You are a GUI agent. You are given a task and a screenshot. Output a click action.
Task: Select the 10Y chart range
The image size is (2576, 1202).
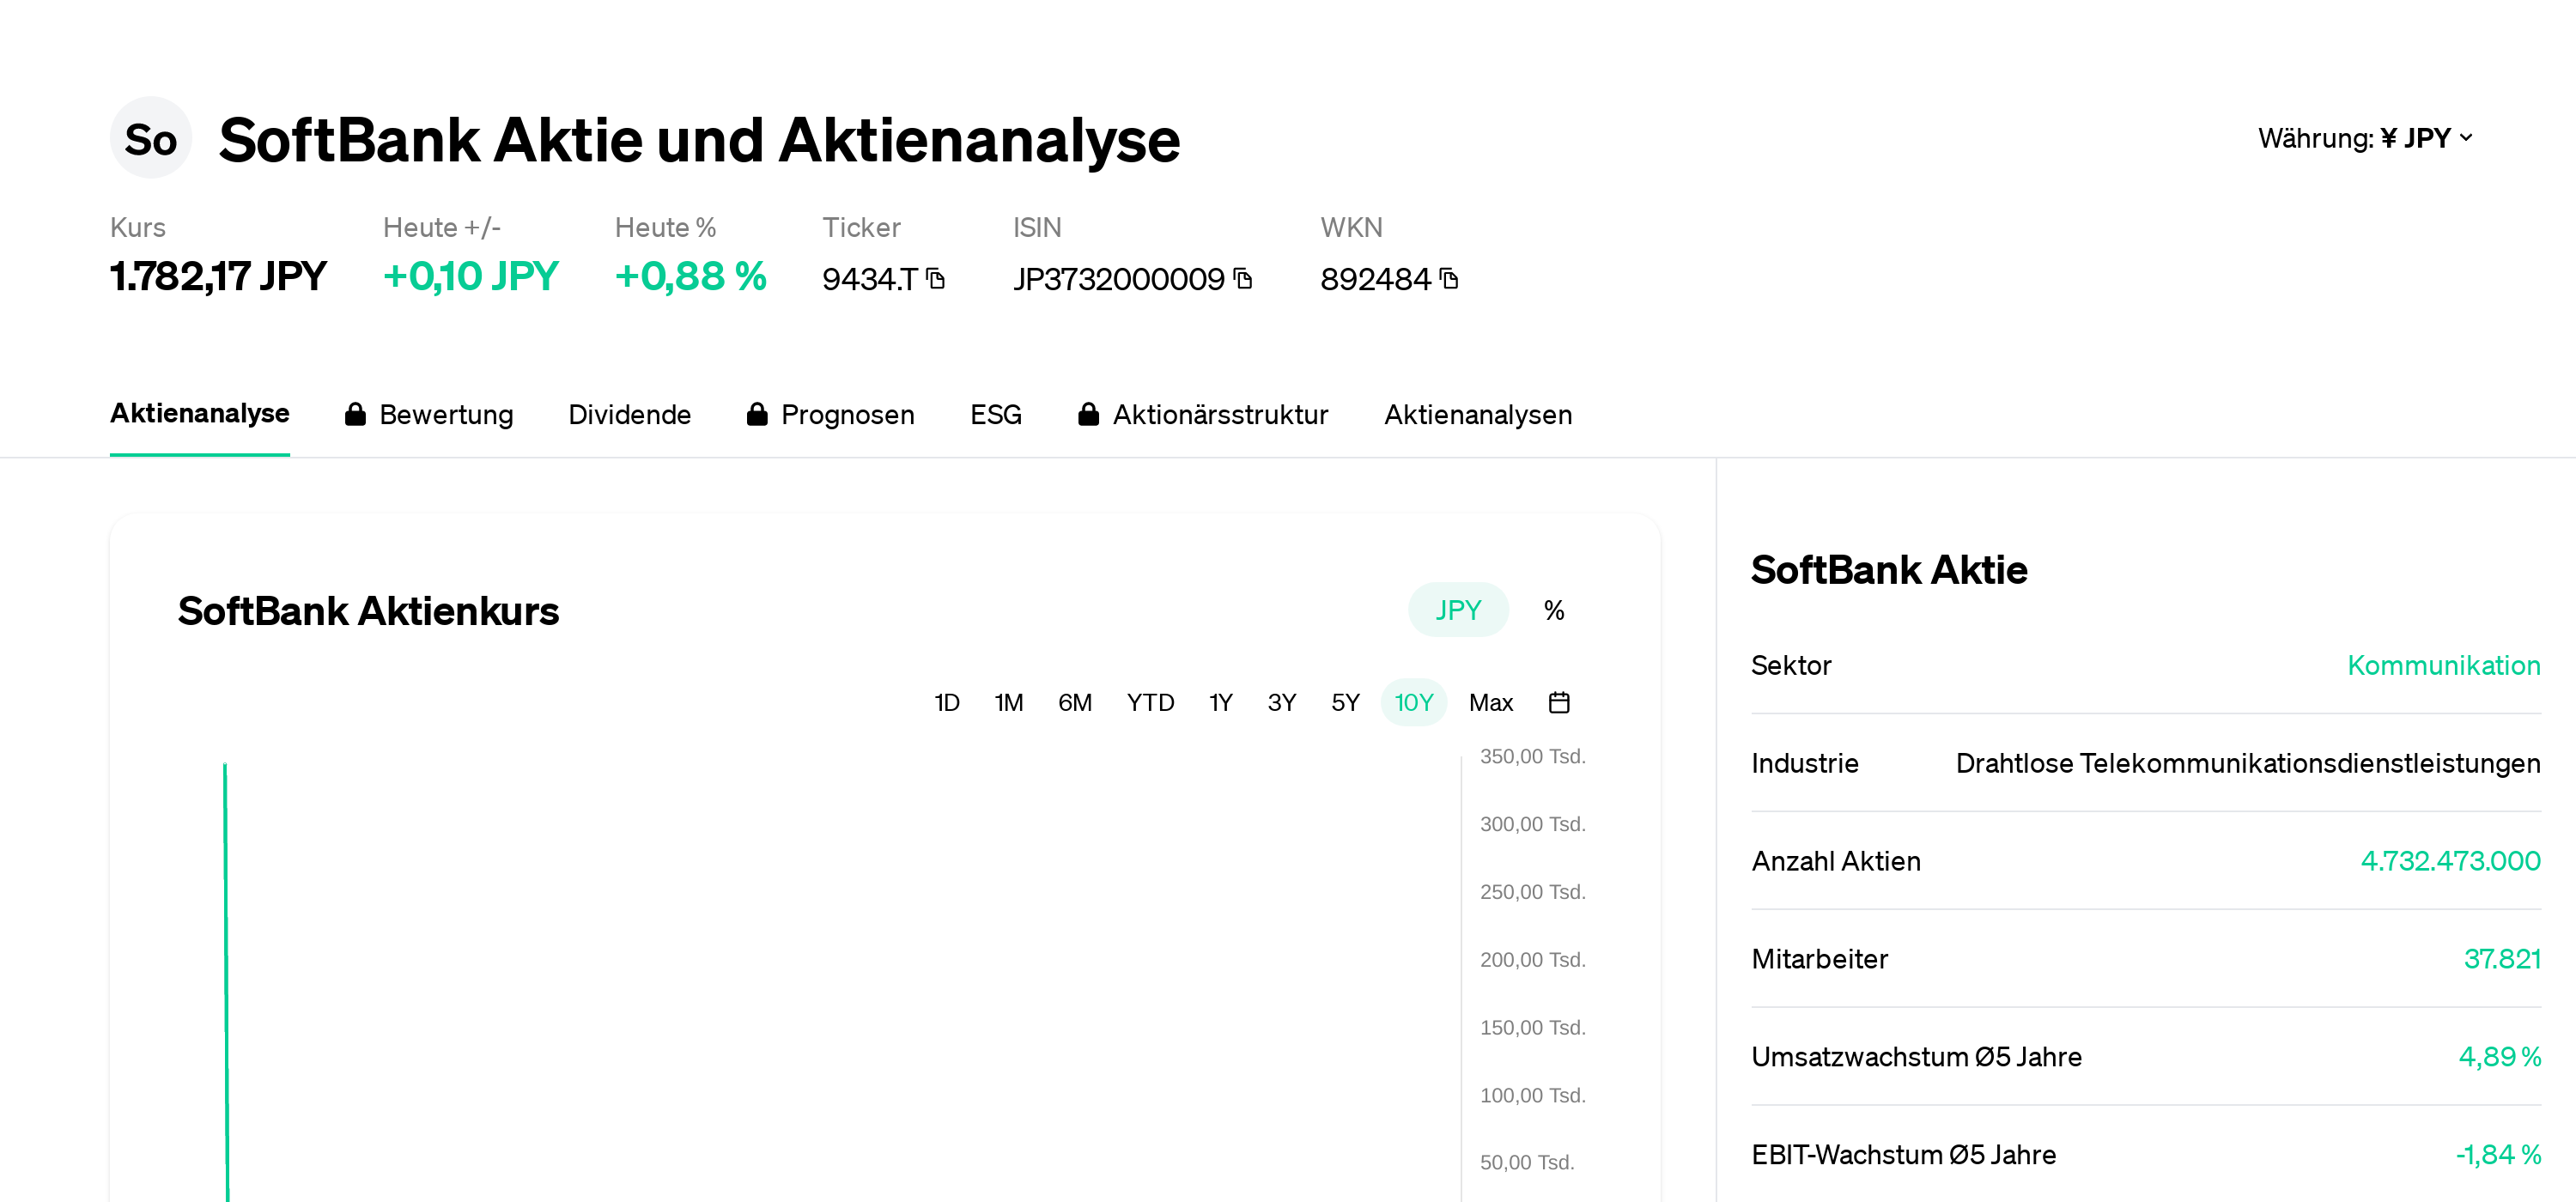pyautogui.click(x=1413, y=703)
